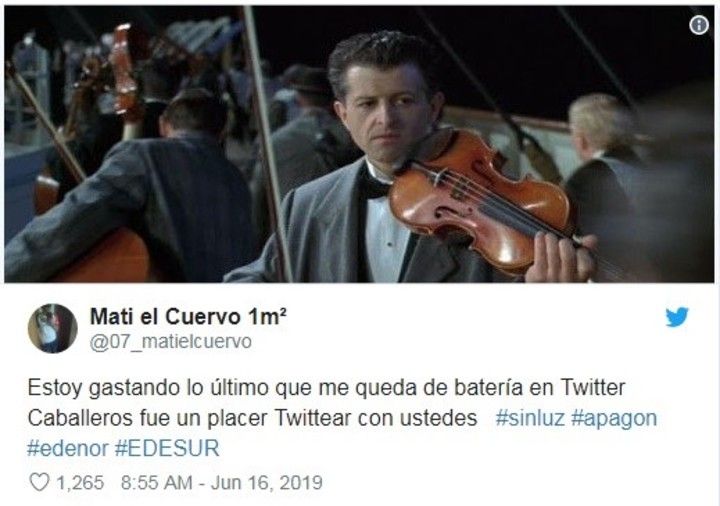Click the tweet line starting with Caballeros fue
The width and height of the screenshot is (720, 506).
pos(252,418)
